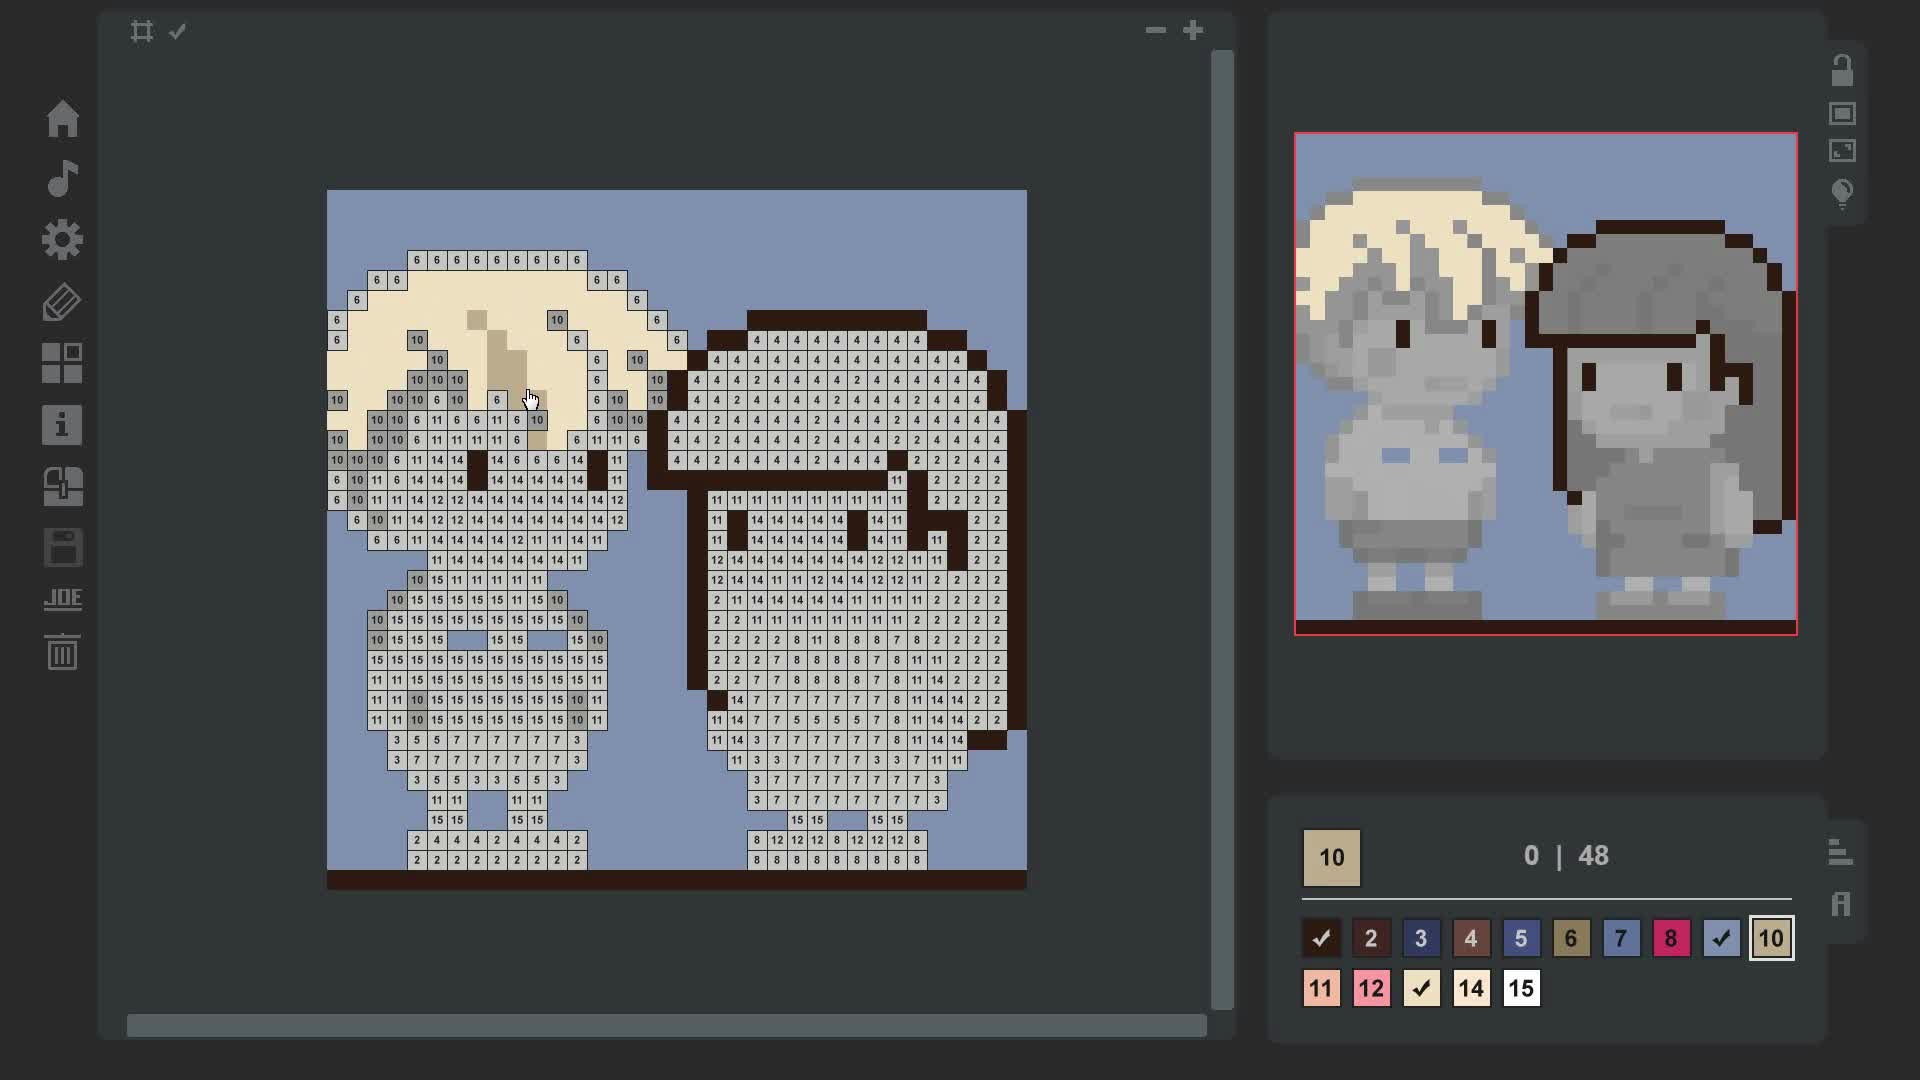Pick color swatch number 4

pyautogui.click(x=1471, y=939)
